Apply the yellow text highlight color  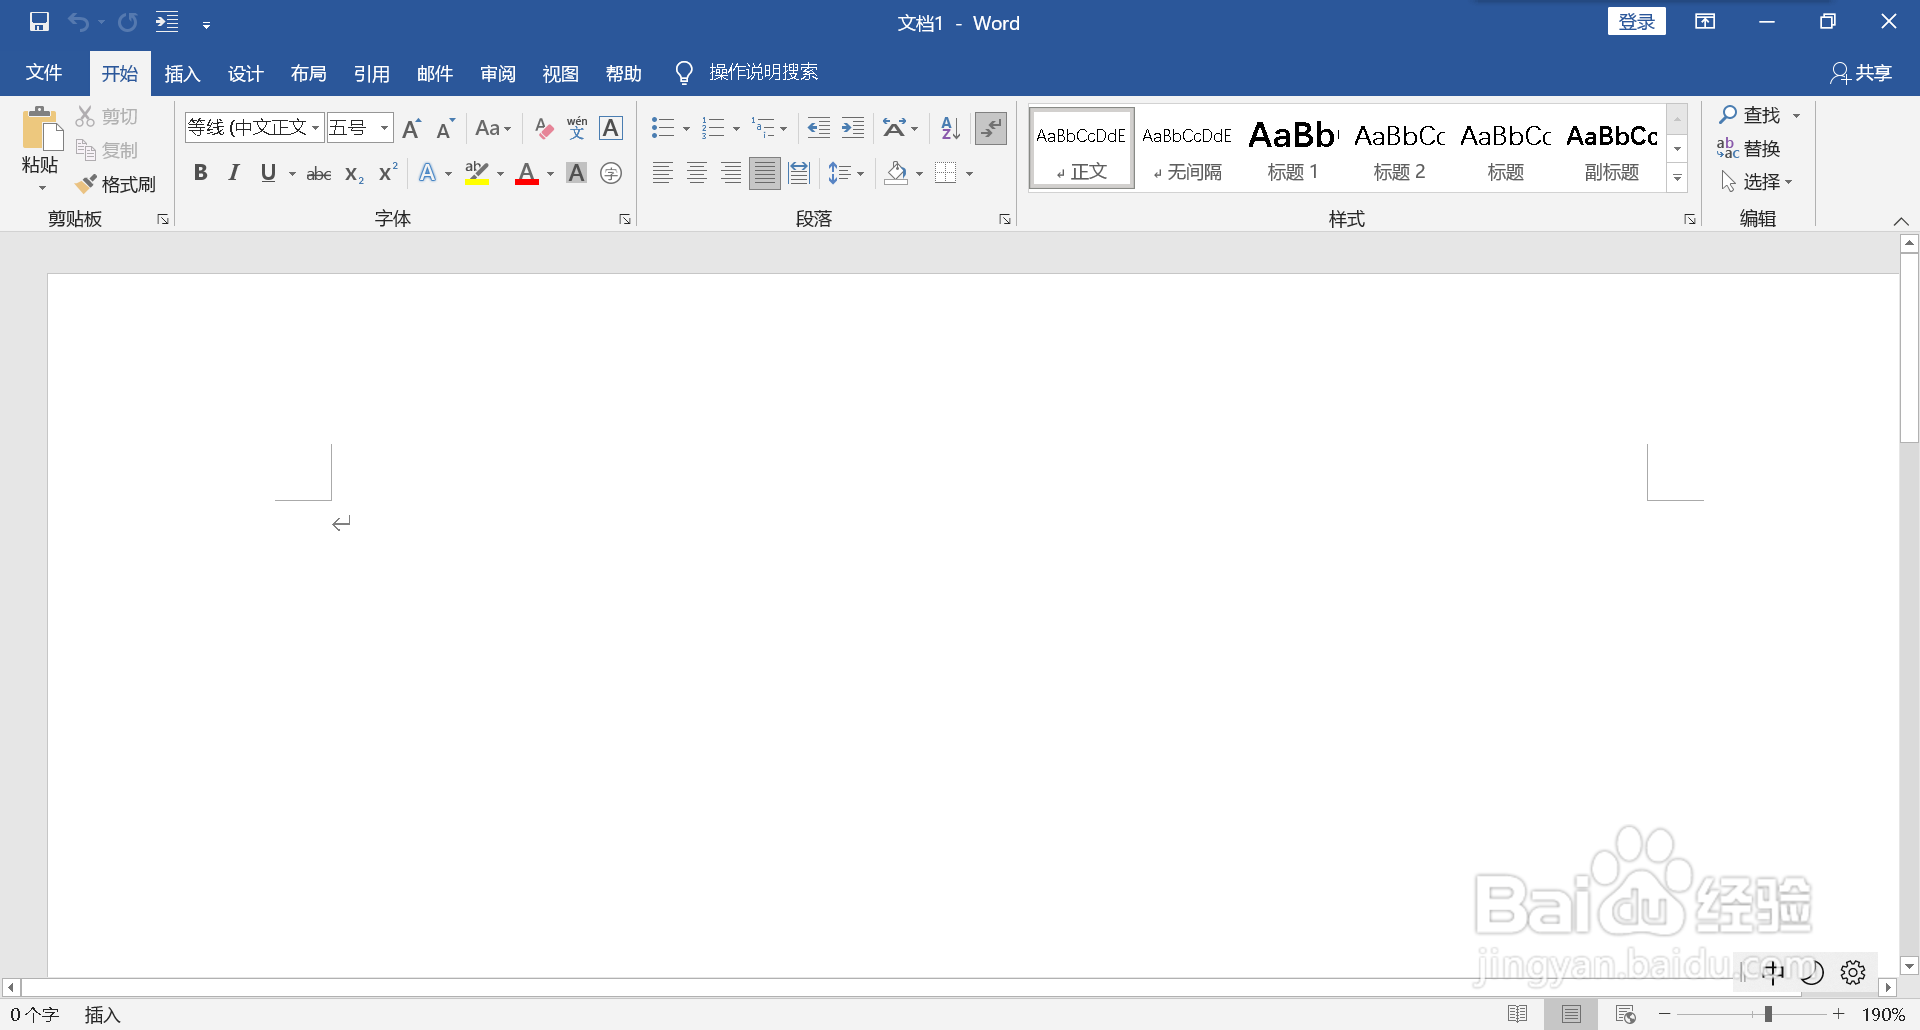[477, 173]
